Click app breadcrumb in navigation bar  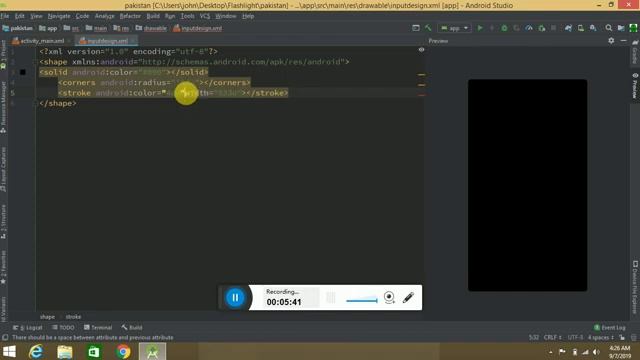tap(48, 28)
